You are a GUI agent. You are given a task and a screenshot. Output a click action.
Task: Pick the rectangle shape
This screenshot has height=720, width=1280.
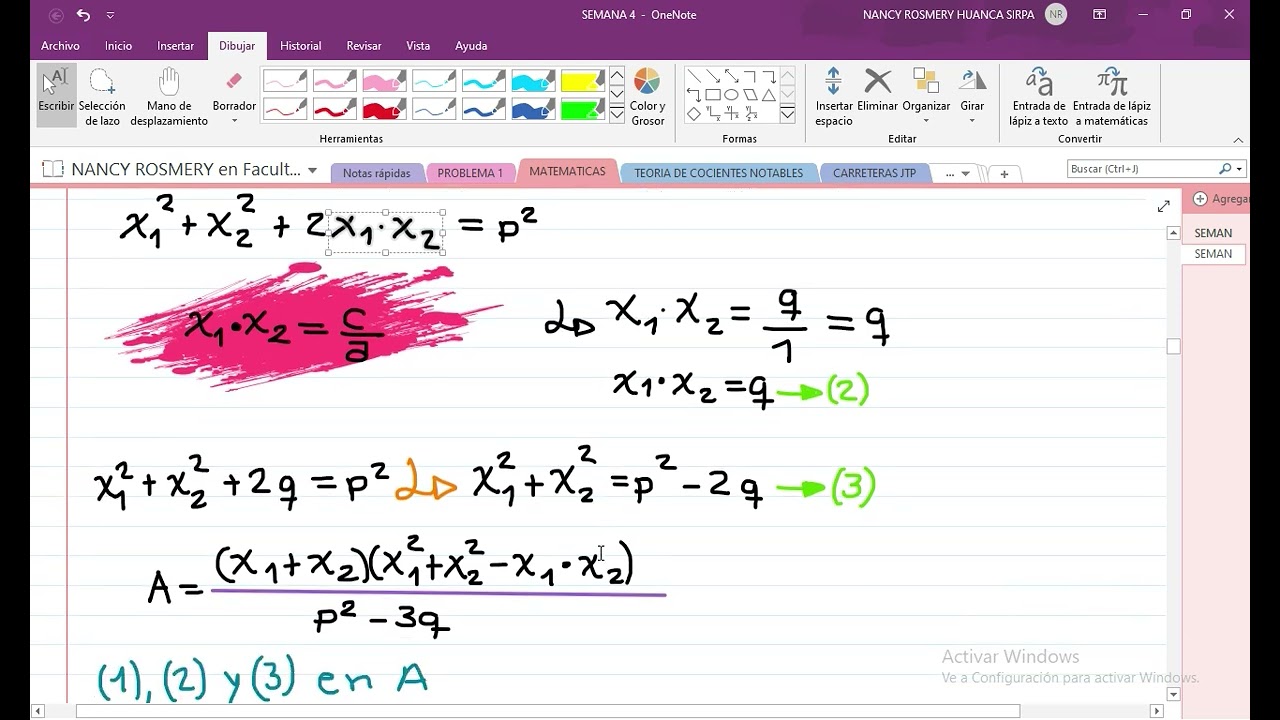point(713,95)
